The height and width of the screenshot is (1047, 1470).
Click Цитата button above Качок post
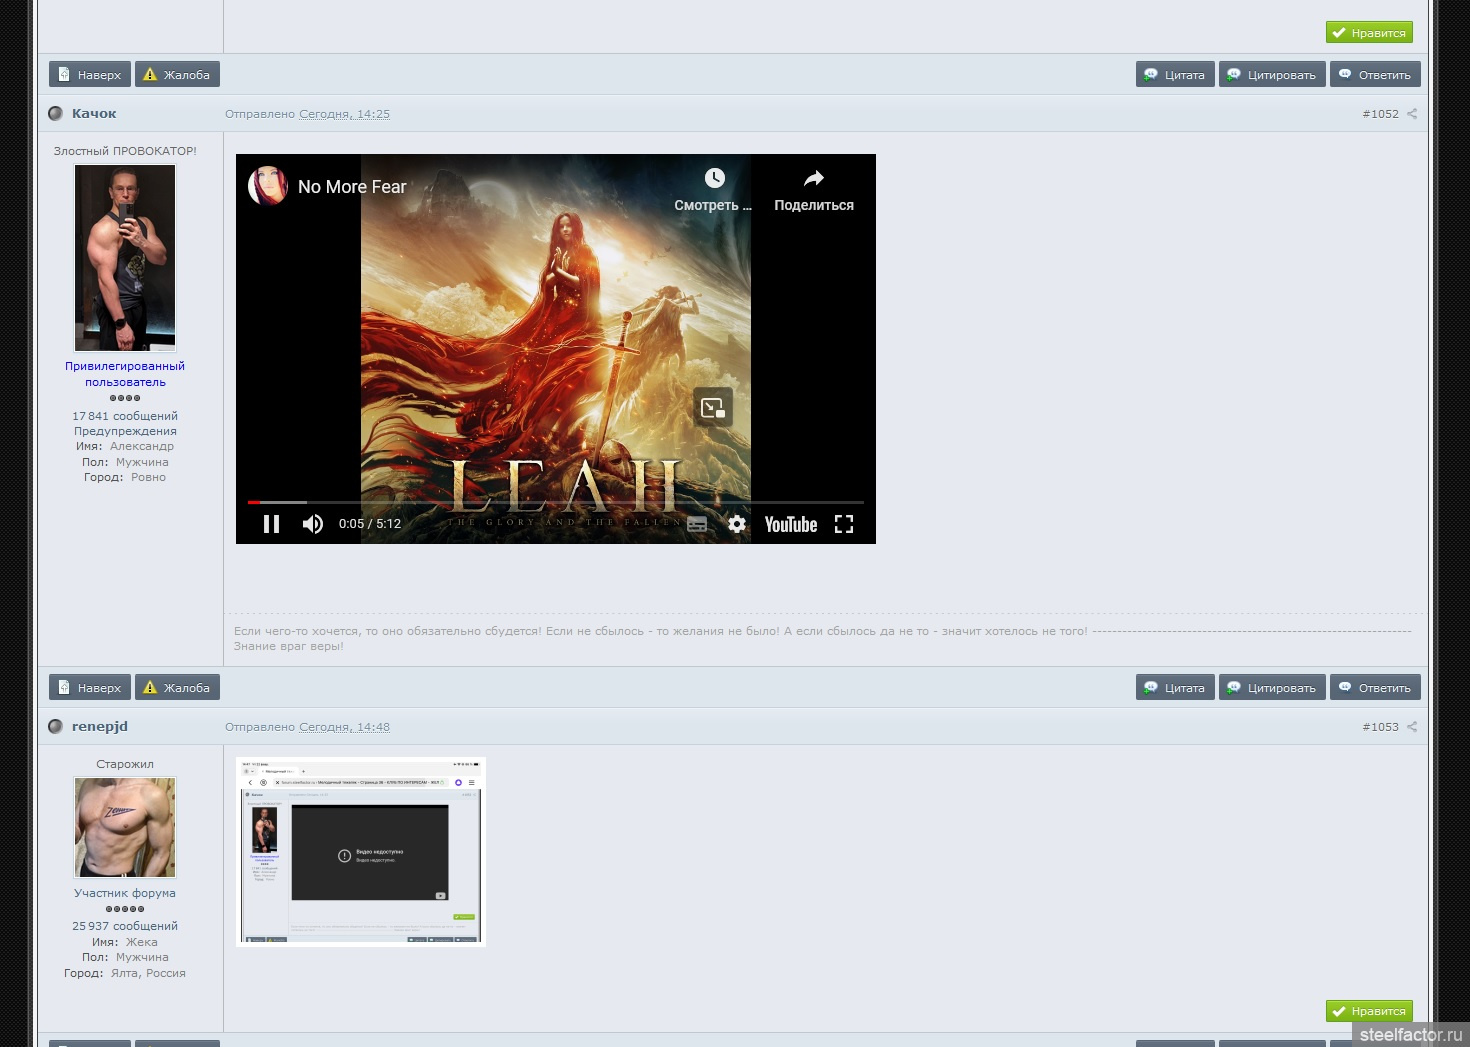click(1175, 74)
